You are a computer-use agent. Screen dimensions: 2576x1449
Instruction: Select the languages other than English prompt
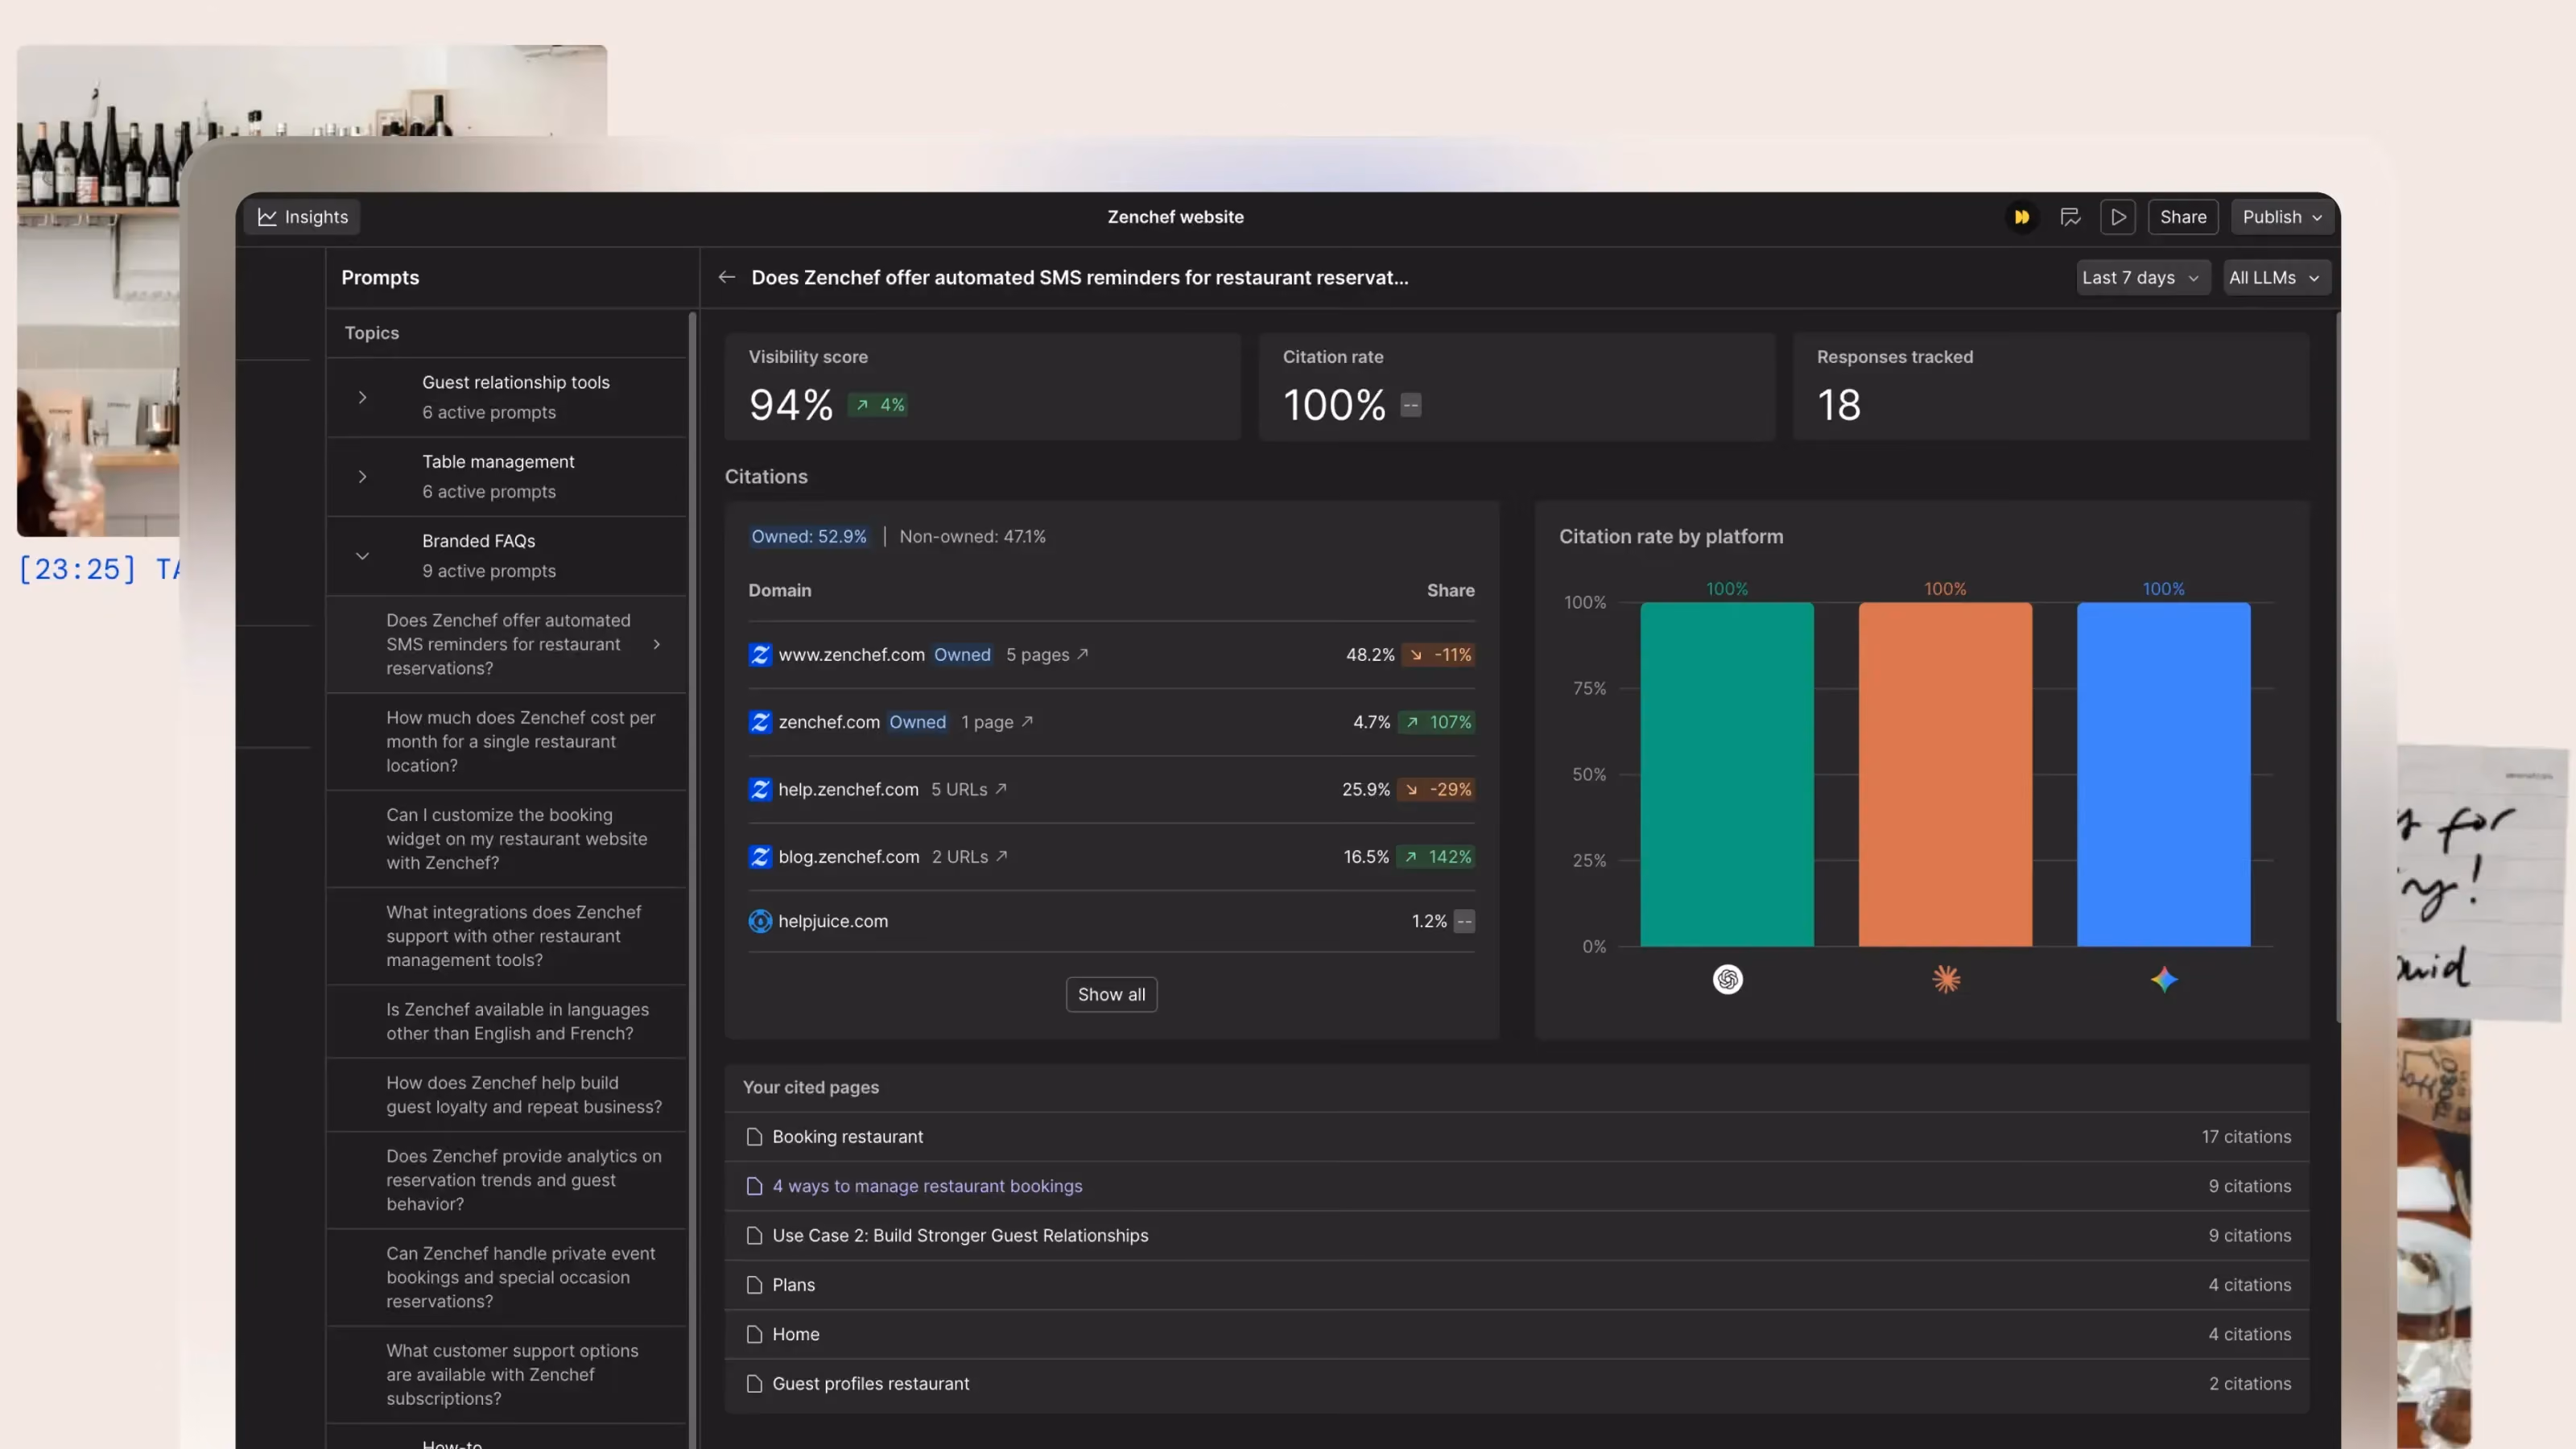[x=506, y=1021]
